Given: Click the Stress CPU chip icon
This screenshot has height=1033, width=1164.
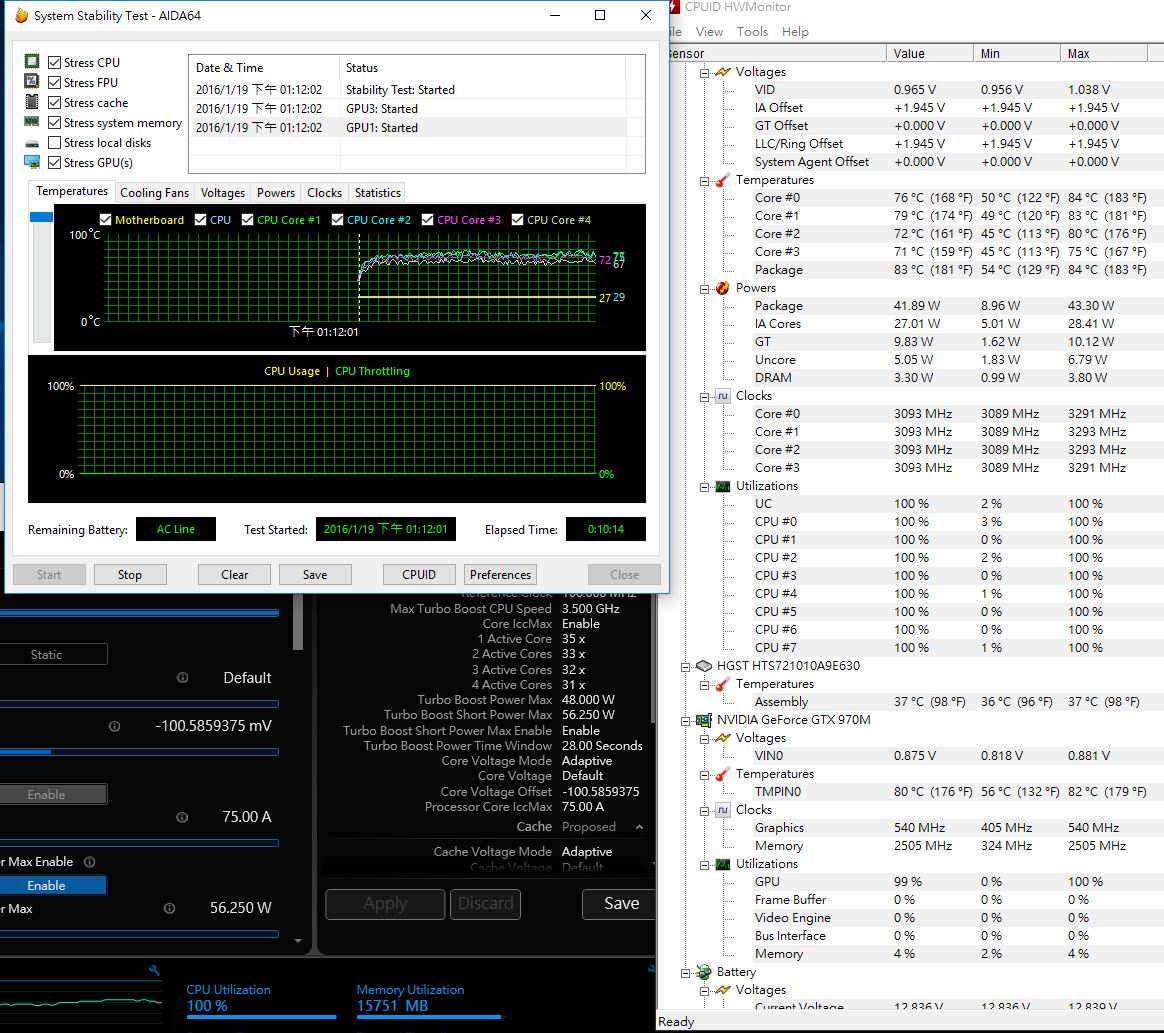Looking at the screenshot, I should (32, 62).
